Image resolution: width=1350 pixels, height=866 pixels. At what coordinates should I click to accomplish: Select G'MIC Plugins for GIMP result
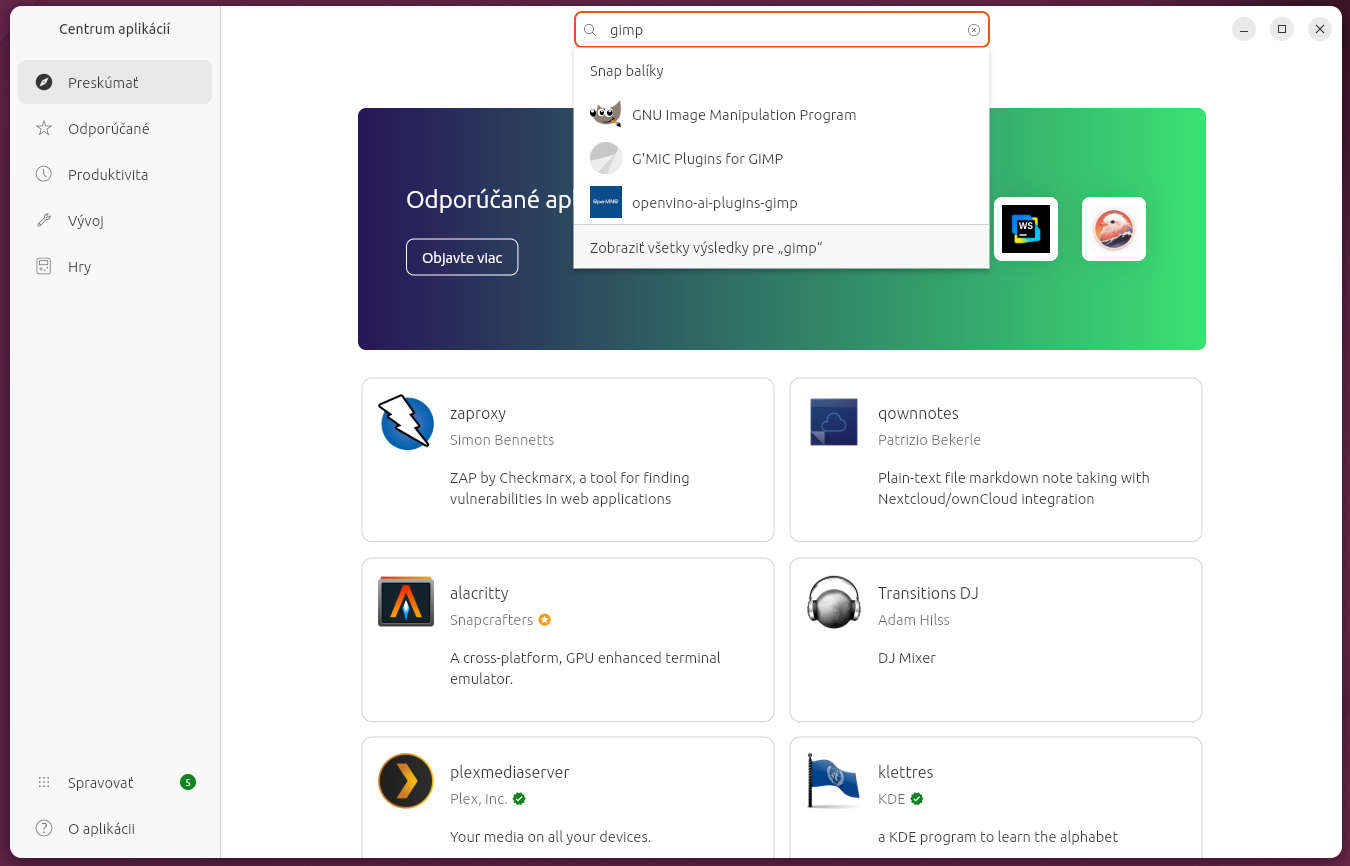[781, 159]
